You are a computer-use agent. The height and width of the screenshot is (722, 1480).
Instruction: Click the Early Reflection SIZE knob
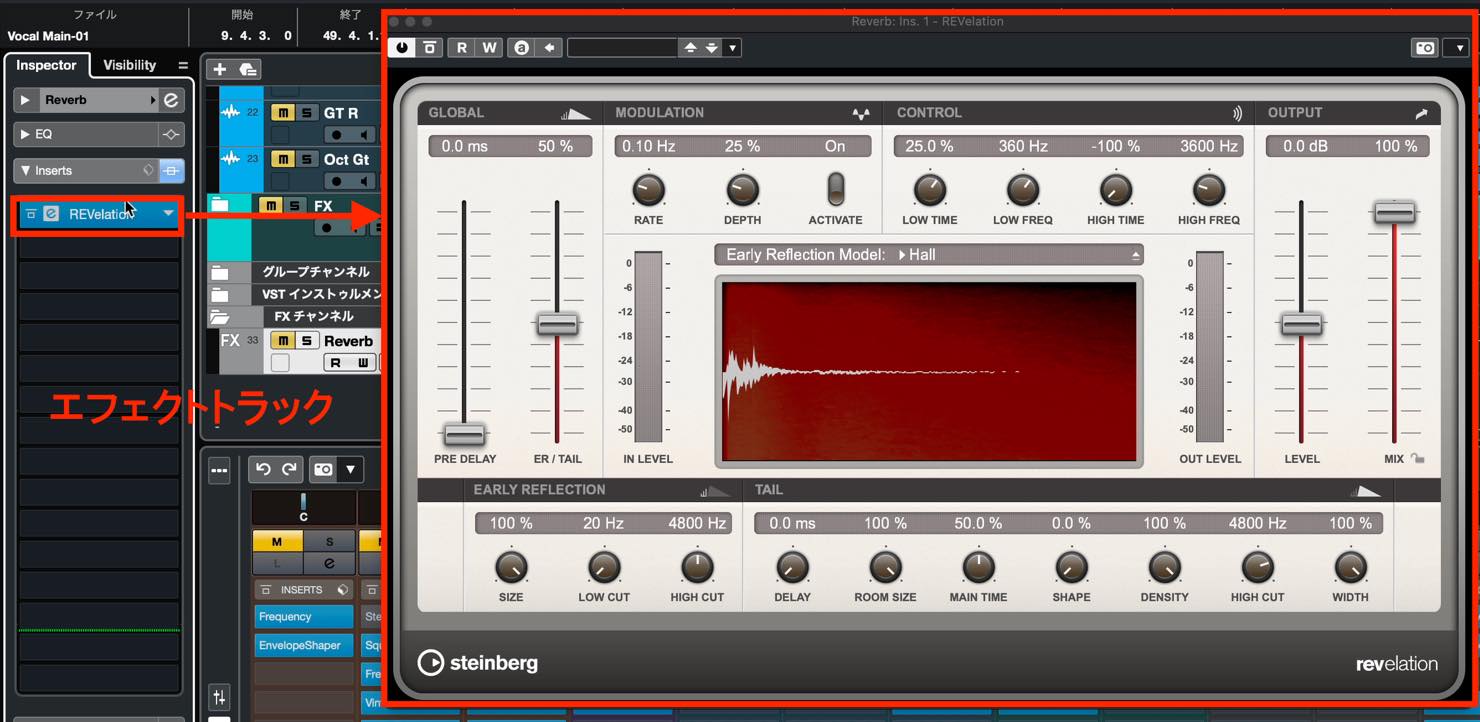pyautogui.click(x=511, y=567)
